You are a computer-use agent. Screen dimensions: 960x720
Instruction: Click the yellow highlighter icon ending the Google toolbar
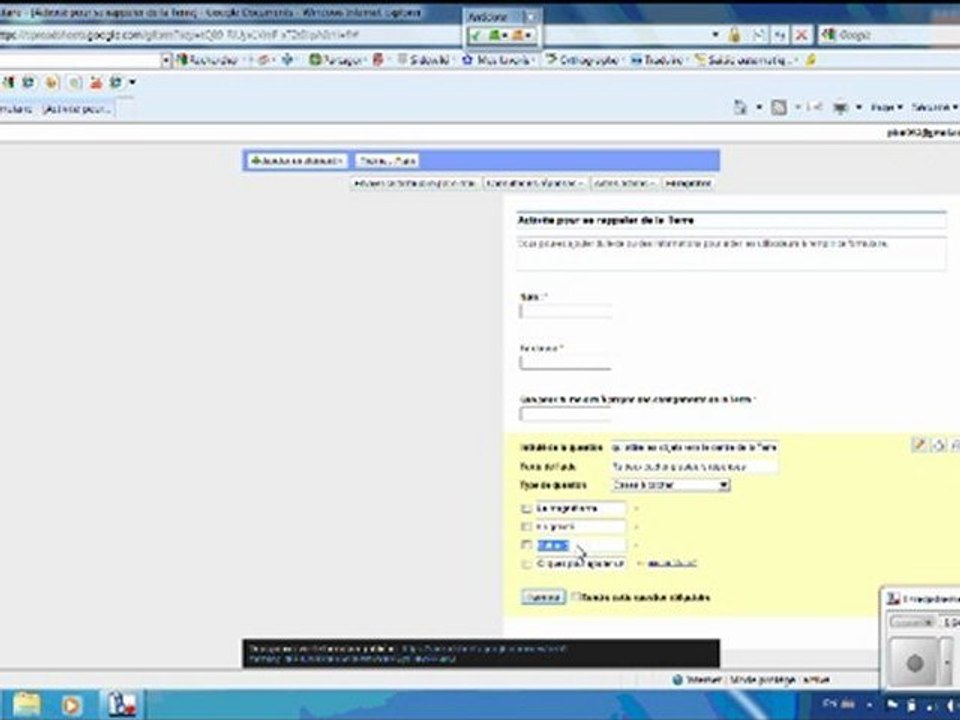tap(811, 60)
